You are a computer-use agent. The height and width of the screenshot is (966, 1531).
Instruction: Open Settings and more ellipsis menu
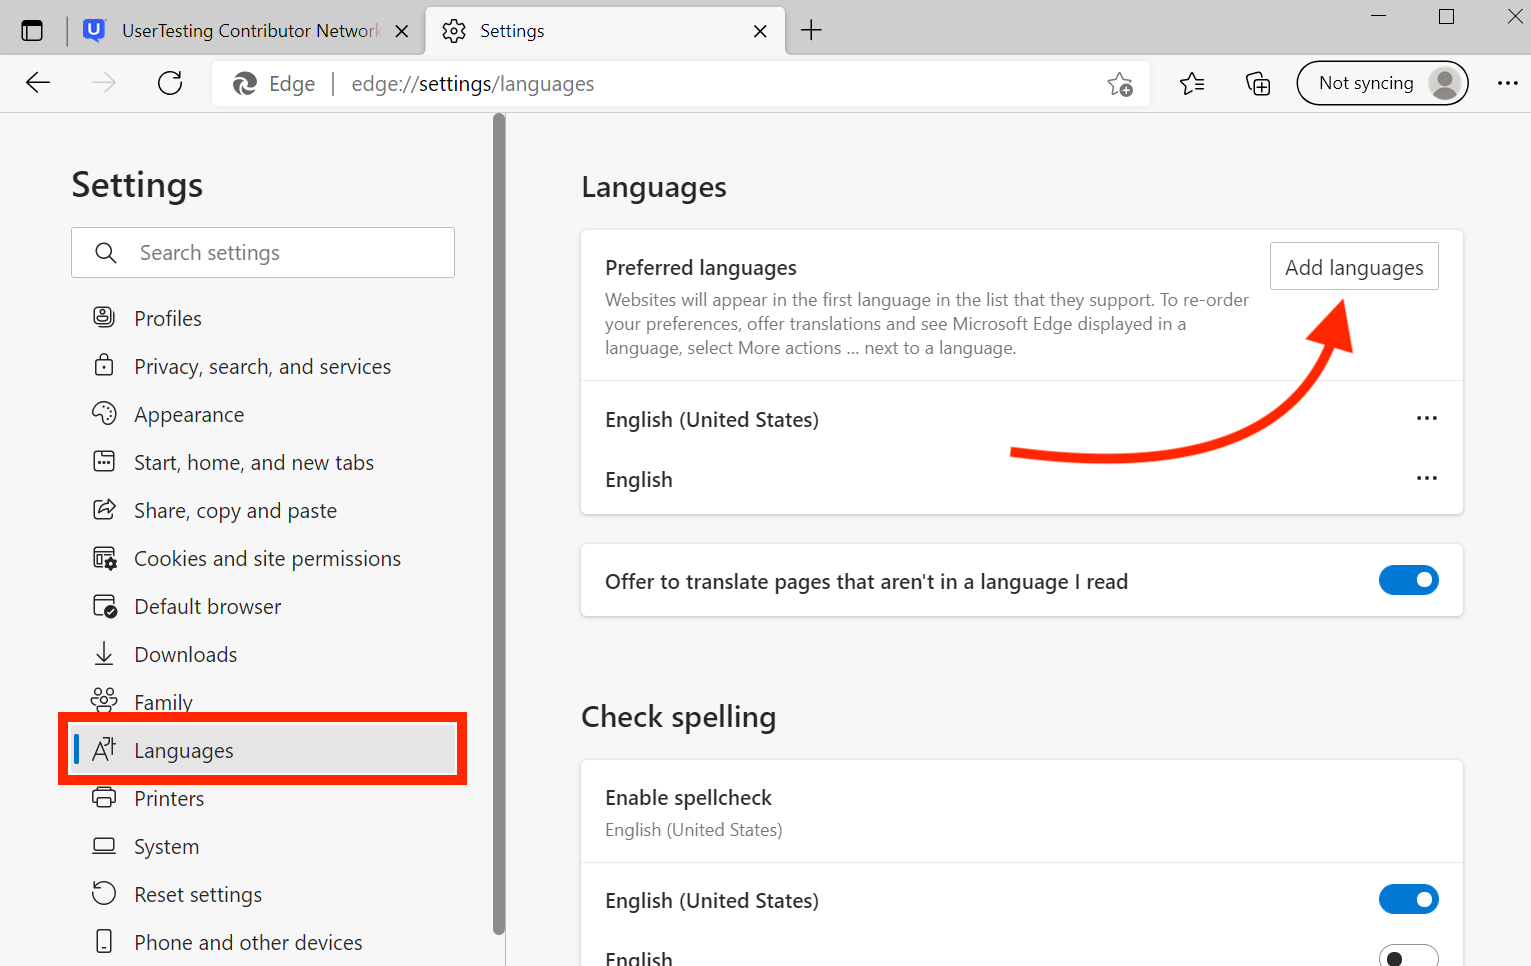pyautogui.click(x=1508, y=83)
